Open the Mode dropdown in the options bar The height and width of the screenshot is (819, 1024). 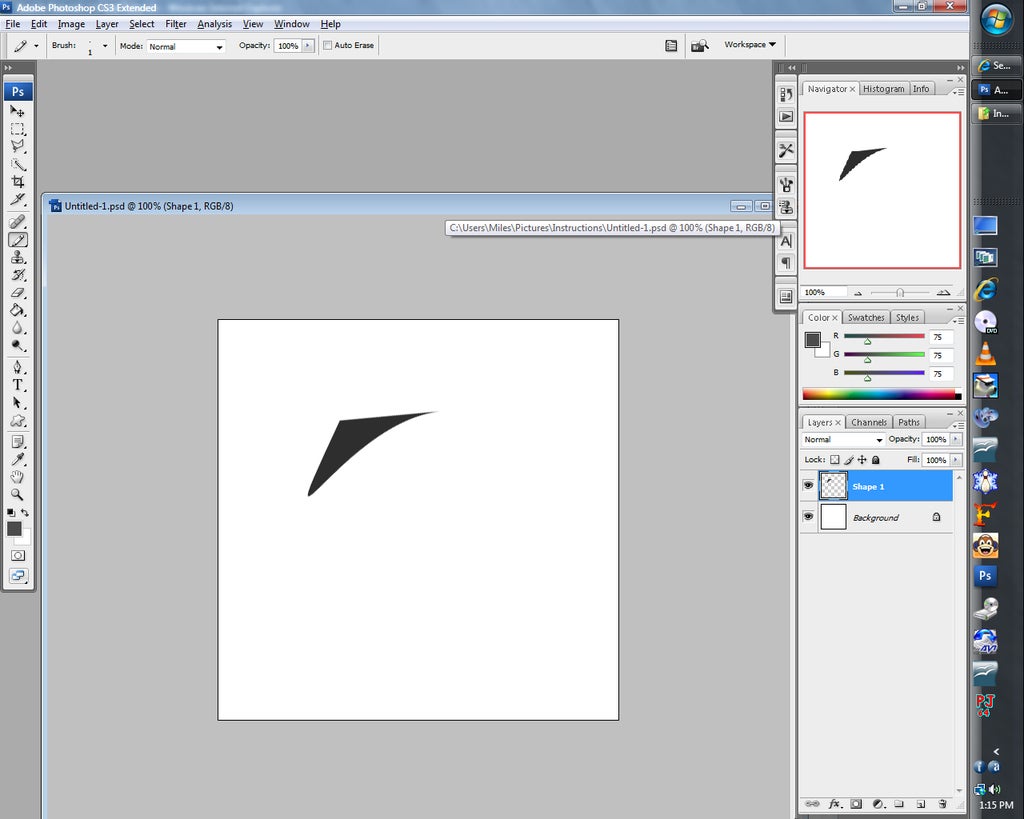coord(186,46)
